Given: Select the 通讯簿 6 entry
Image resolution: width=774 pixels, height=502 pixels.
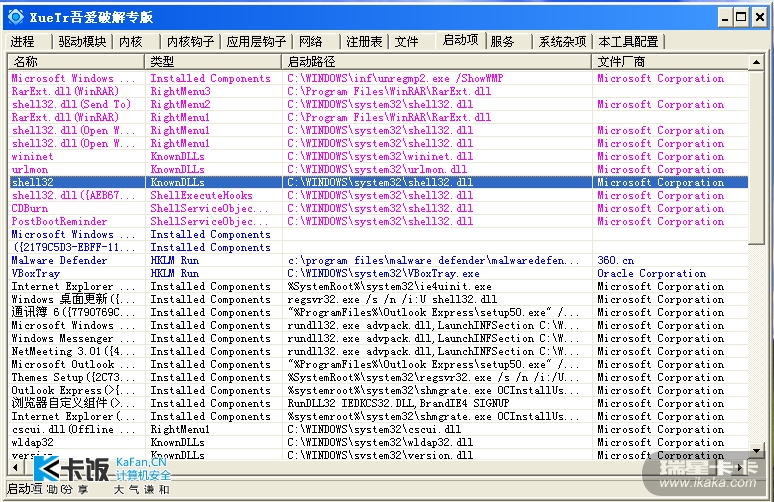Looking at the screenshot, I should (378, 312).
